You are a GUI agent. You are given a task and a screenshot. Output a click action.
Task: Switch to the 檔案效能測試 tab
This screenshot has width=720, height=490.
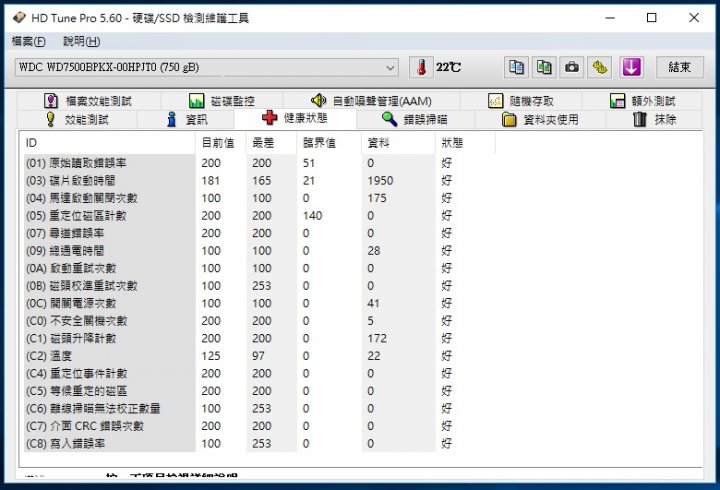(x=89, y=101)
